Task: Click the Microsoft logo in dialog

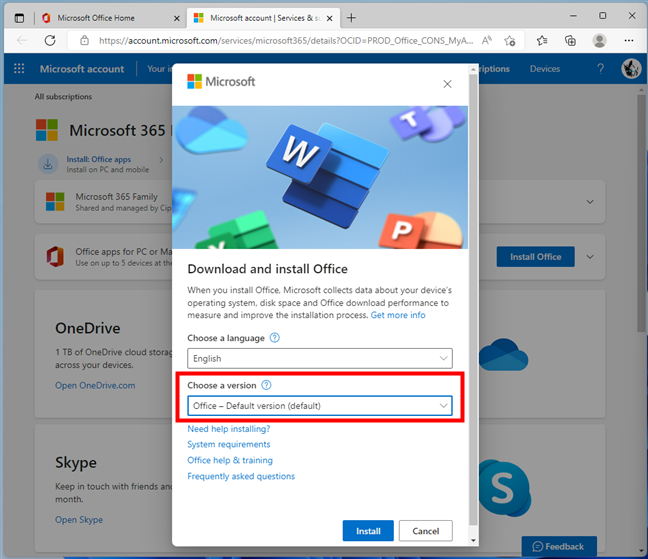Action: pos(221,81)
